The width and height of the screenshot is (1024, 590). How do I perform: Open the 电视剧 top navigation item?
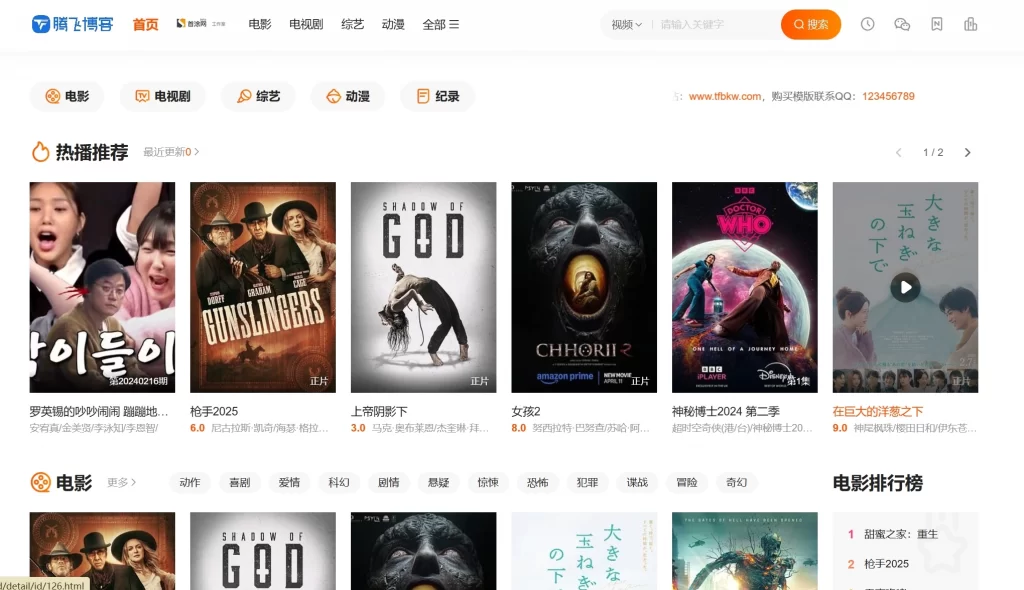(306, 24)
